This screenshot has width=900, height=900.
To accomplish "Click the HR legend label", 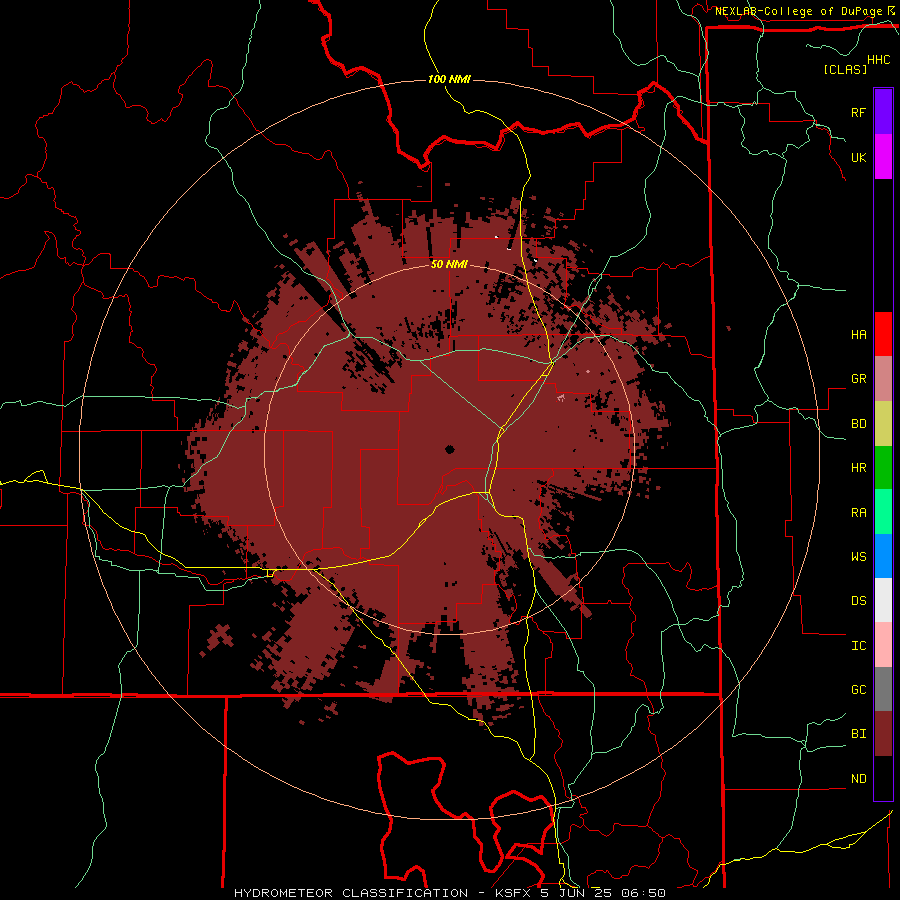I will pyautogui.click(x=858, y=467).
